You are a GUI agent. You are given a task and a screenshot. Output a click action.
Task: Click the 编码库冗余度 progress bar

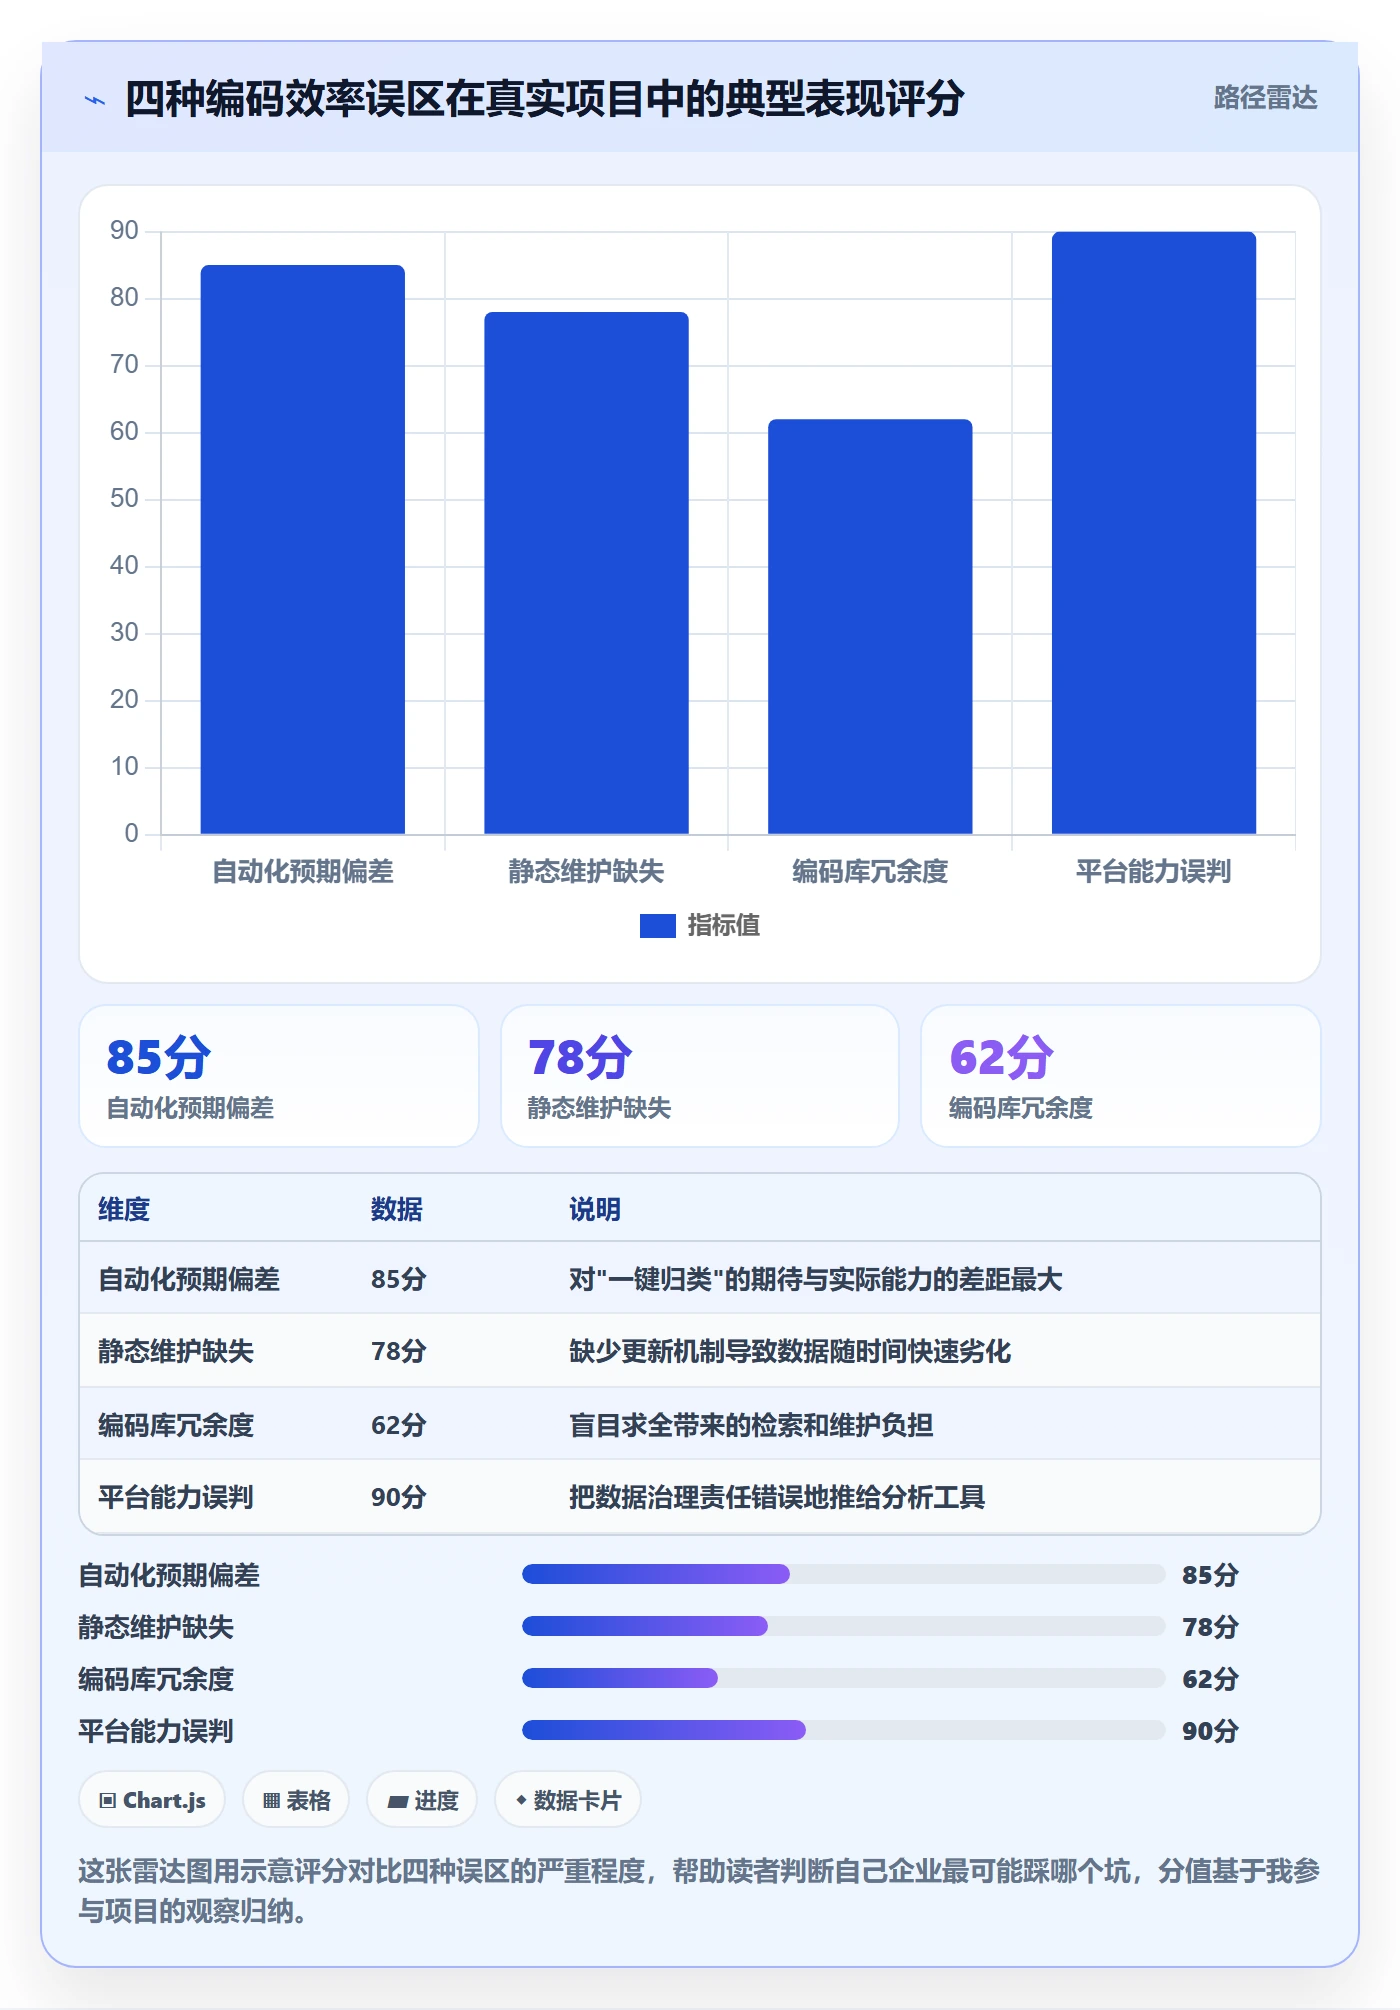click(843, 1678)
